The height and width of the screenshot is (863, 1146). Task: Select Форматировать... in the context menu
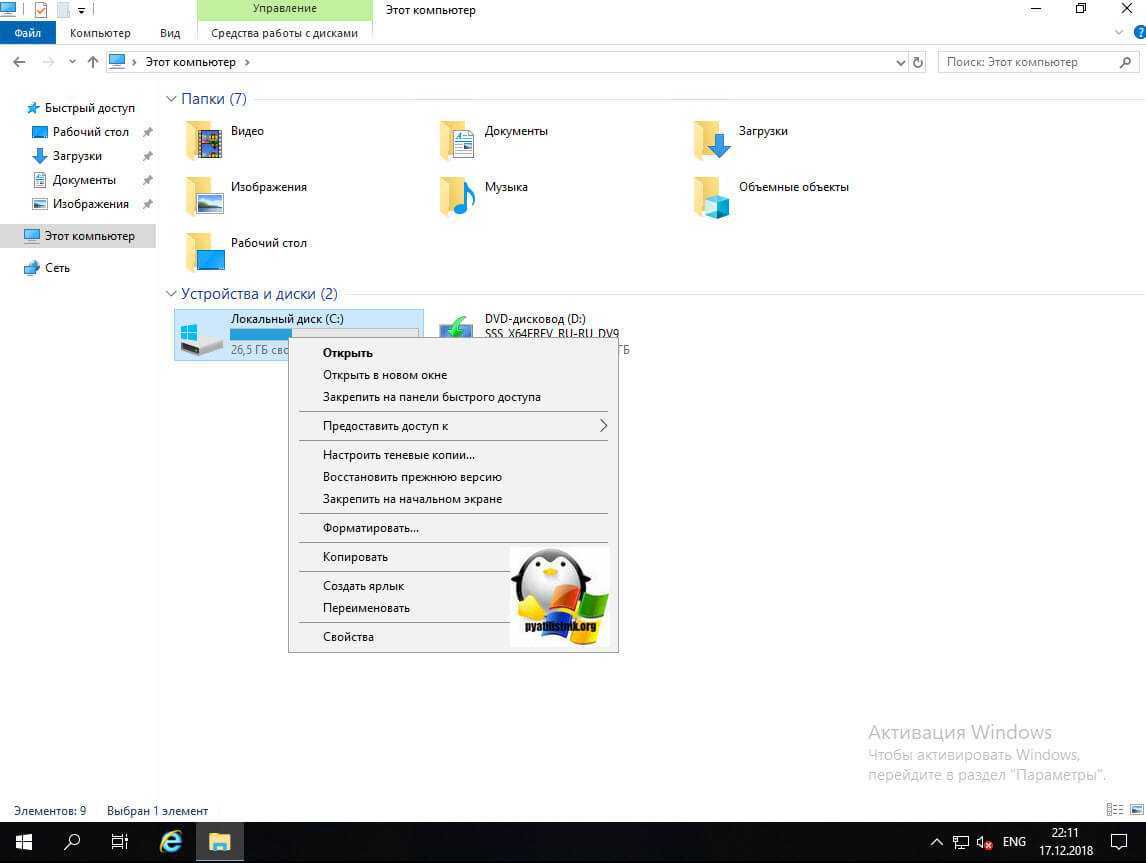click(x=370, y=528)
